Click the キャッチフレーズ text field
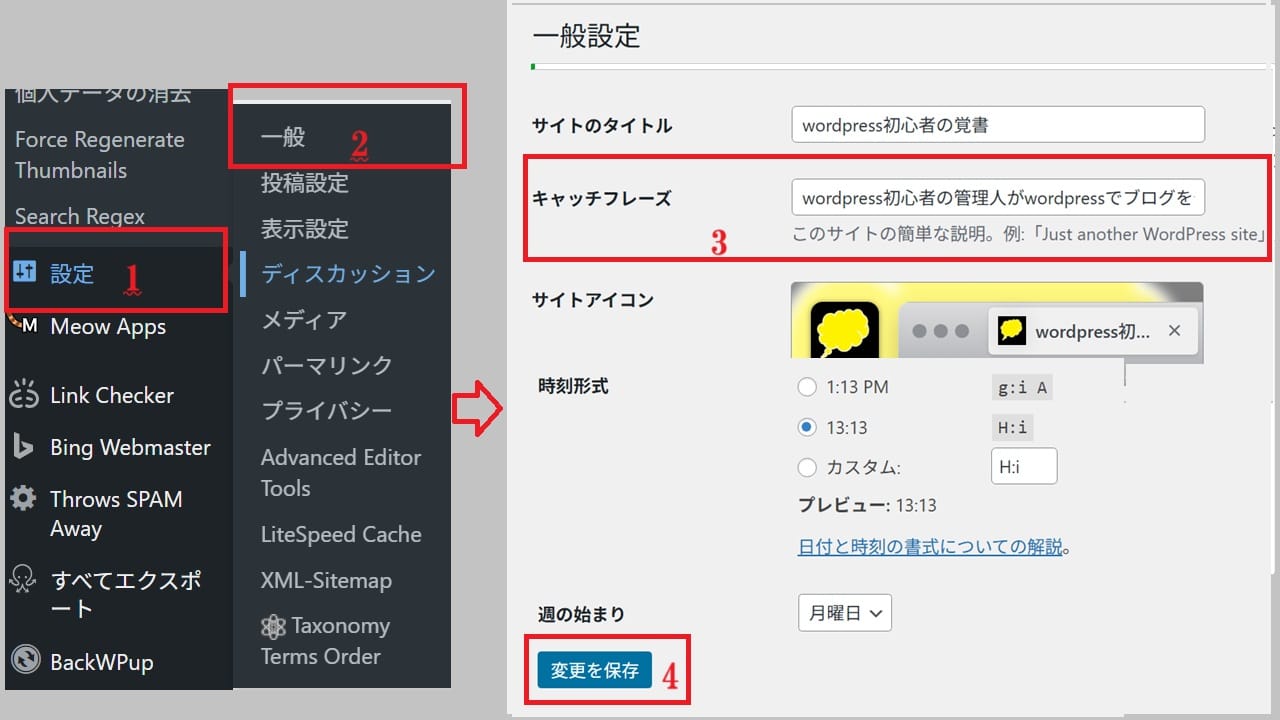Screen dimensions: 1280x720 point(997,198)
